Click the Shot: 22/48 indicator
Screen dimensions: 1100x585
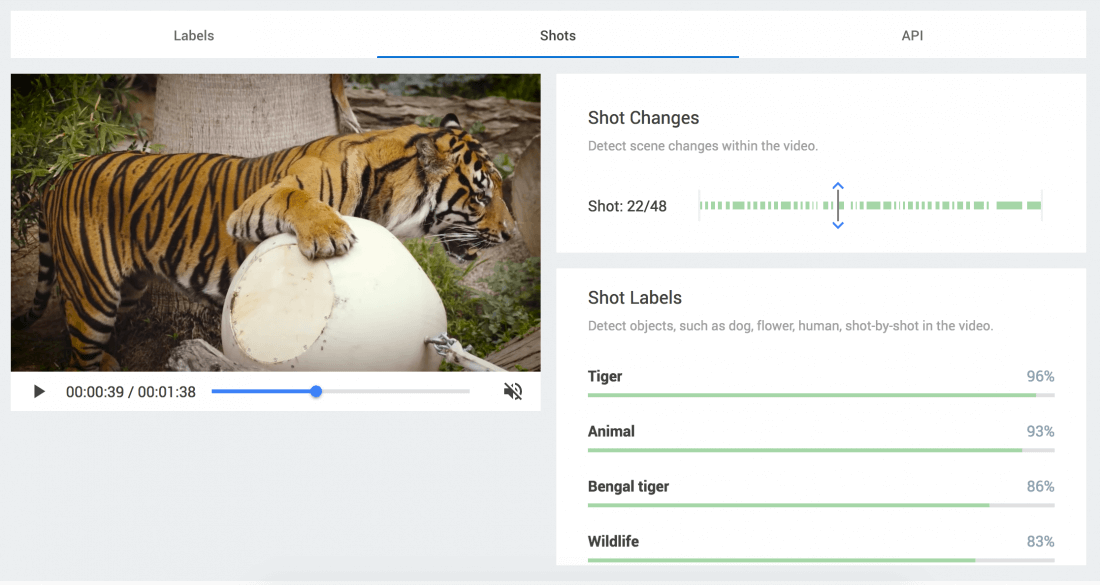625,205
